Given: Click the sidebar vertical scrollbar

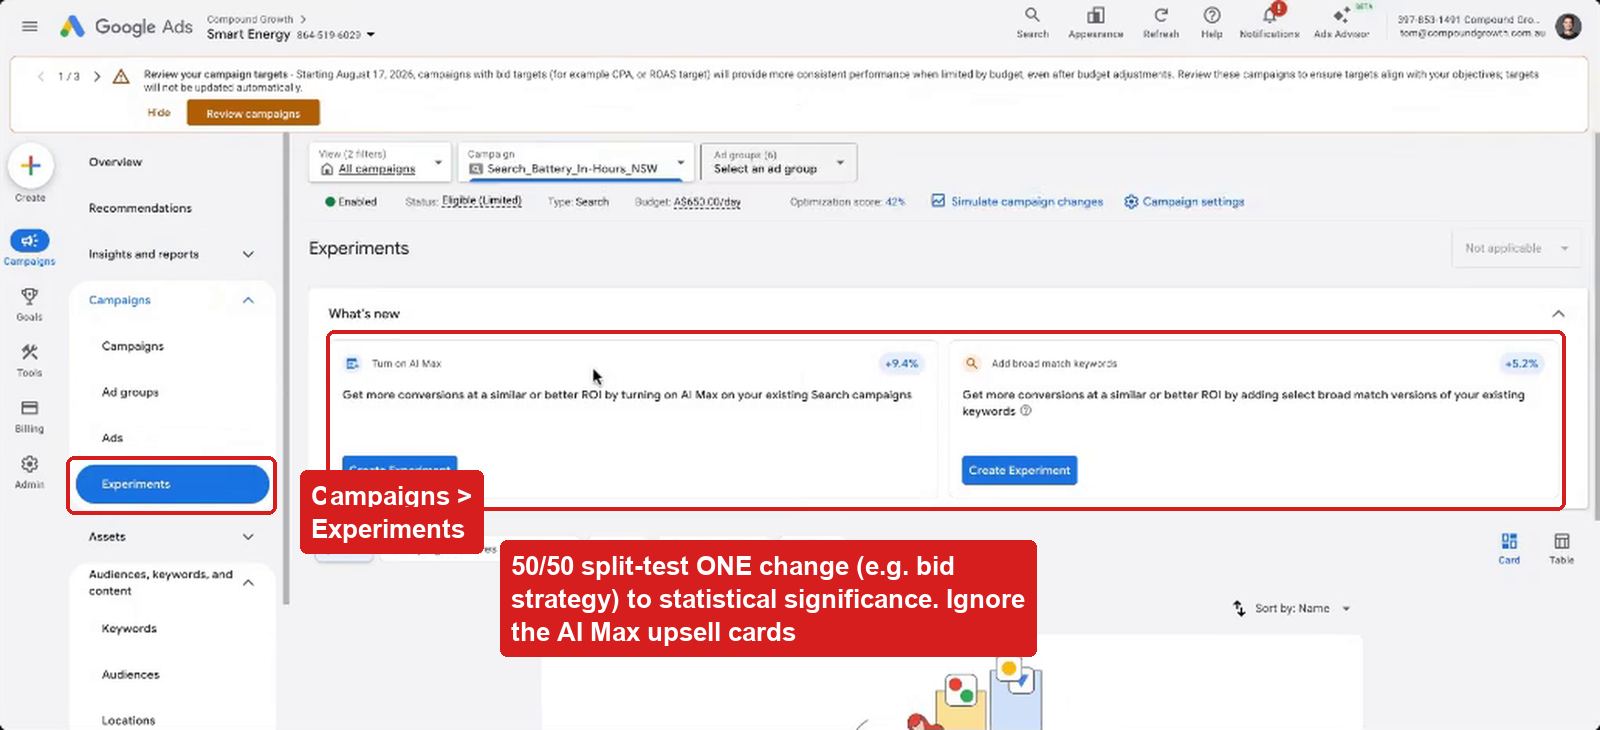Looking at the screenshot, I should click(x=287, y=370).
